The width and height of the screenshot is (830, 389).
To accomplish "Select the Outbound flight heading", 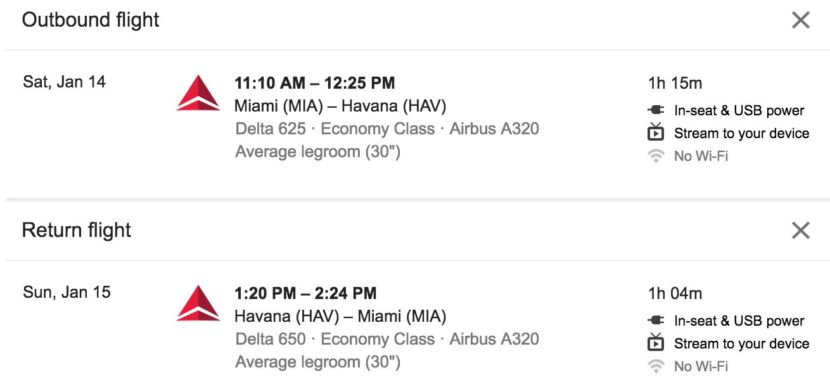I will [91, 20].
